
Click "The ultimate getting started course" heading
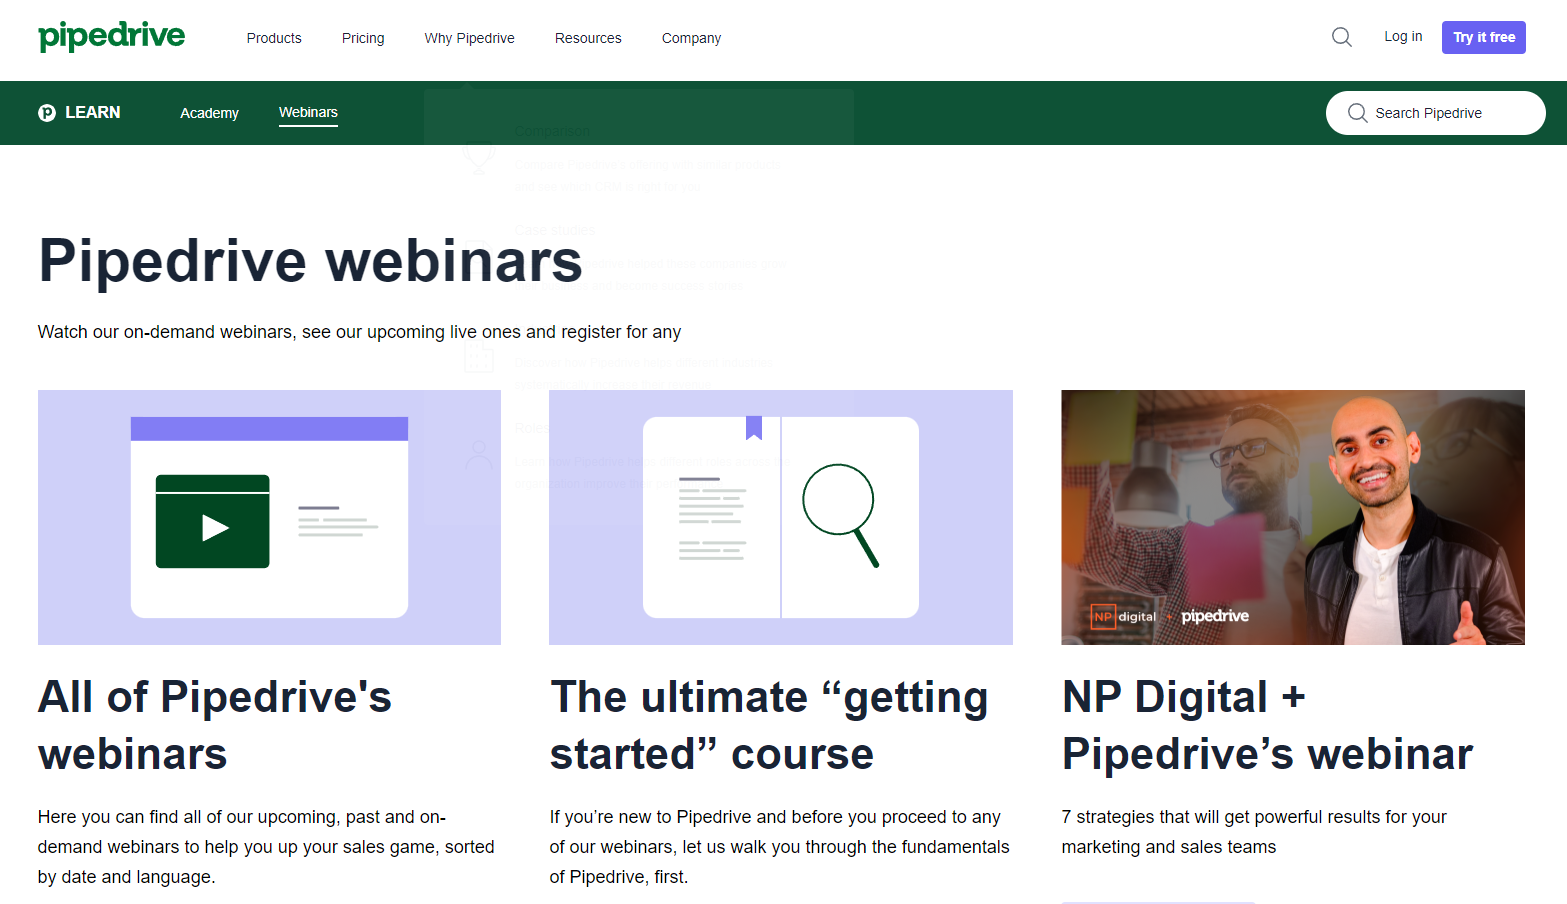769,725
